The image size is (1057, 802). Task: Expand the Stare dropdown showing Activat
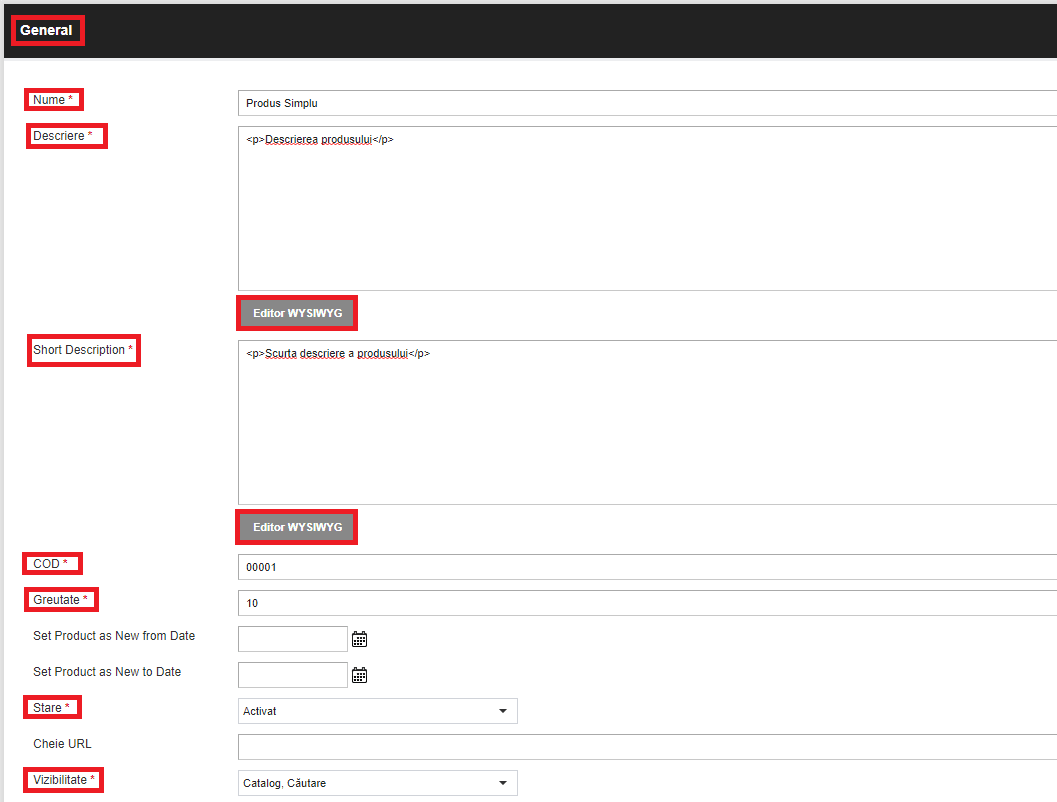coord(378,711)
